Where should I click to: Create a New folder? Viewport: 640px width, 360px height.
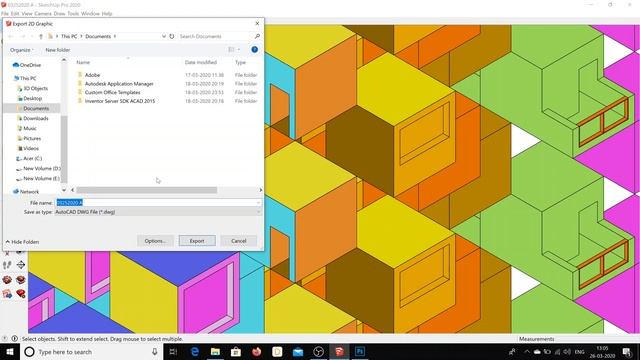coord(58,50)
